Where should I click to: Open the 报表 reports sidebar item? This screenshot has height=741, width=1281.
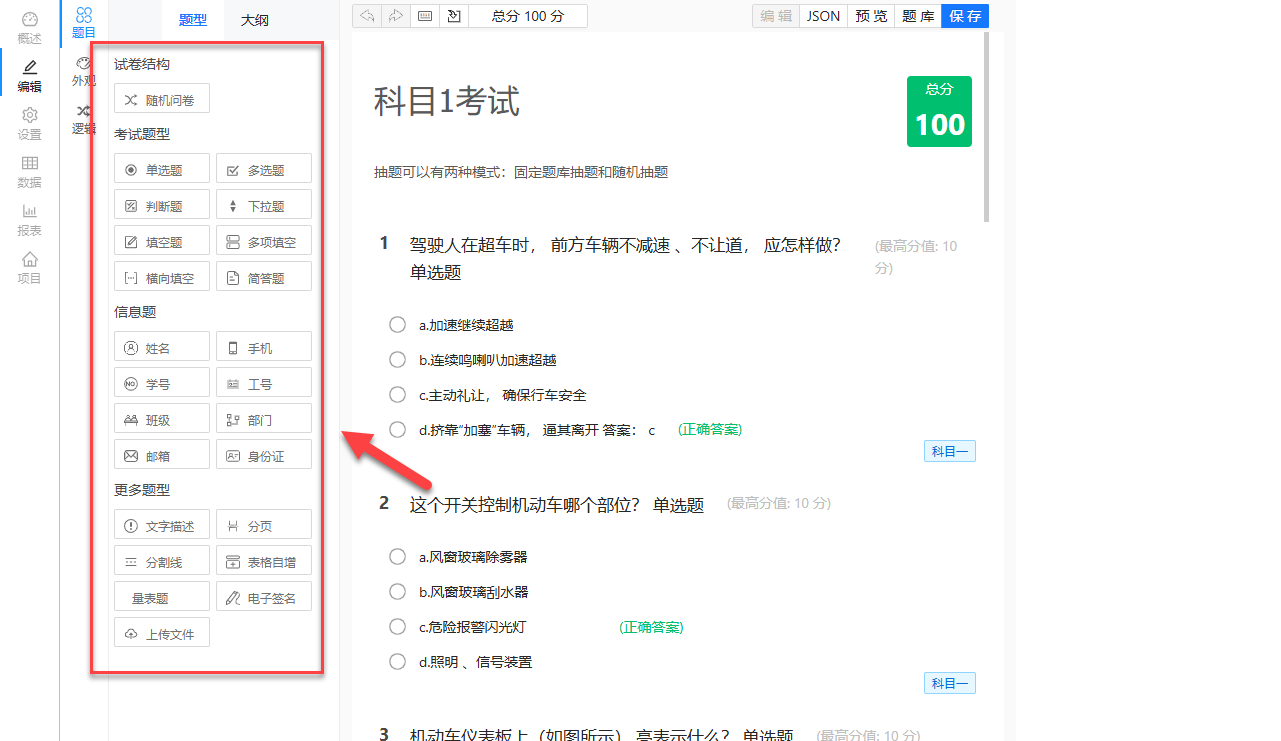coord(30,220)
